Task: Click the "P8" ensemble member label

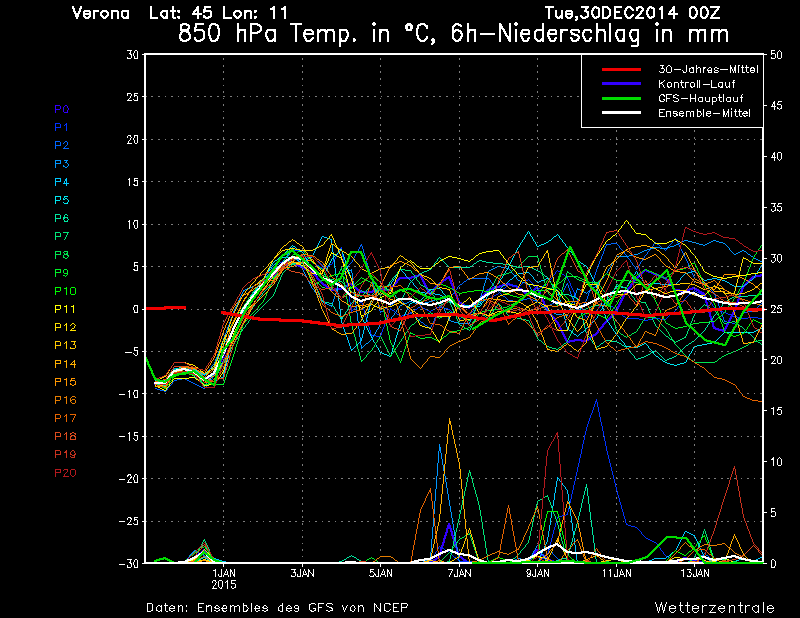Action: (62, 255)
